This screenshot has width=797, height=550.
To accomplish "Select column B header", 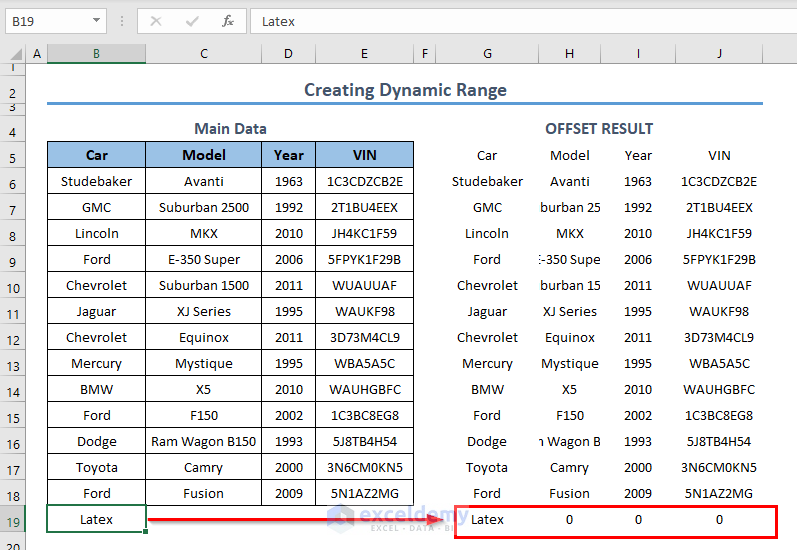I will [96, 53].
